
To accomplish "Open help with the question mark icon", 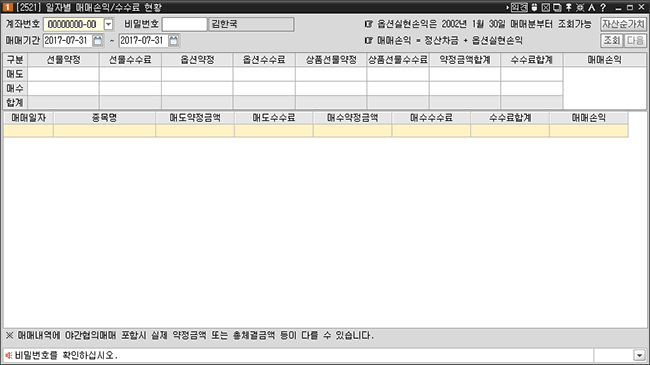I will [x=603, y=7].
